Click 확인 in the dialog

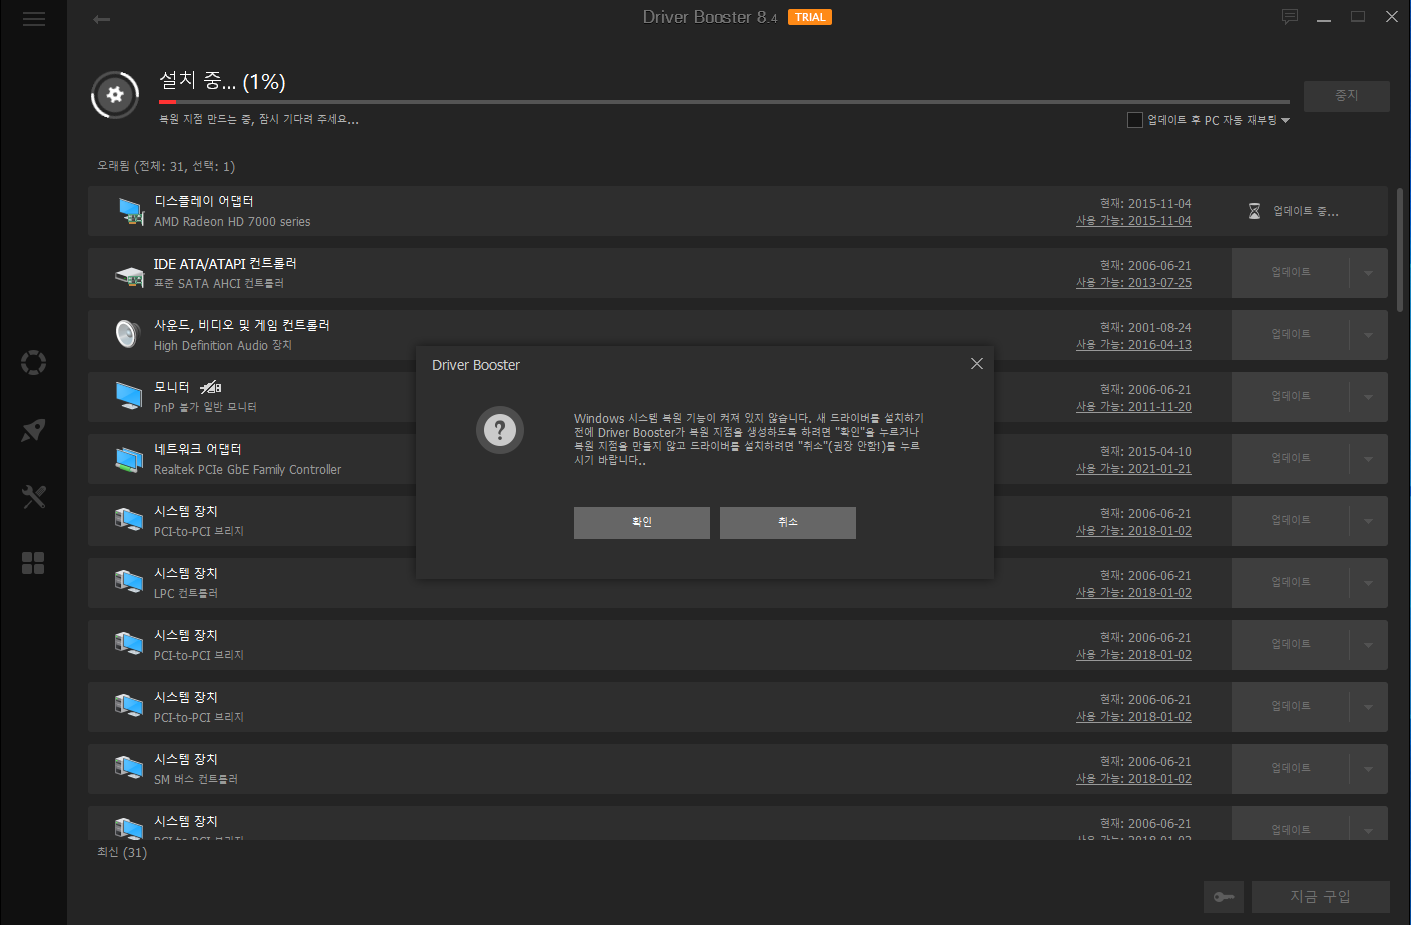[642, 523]
